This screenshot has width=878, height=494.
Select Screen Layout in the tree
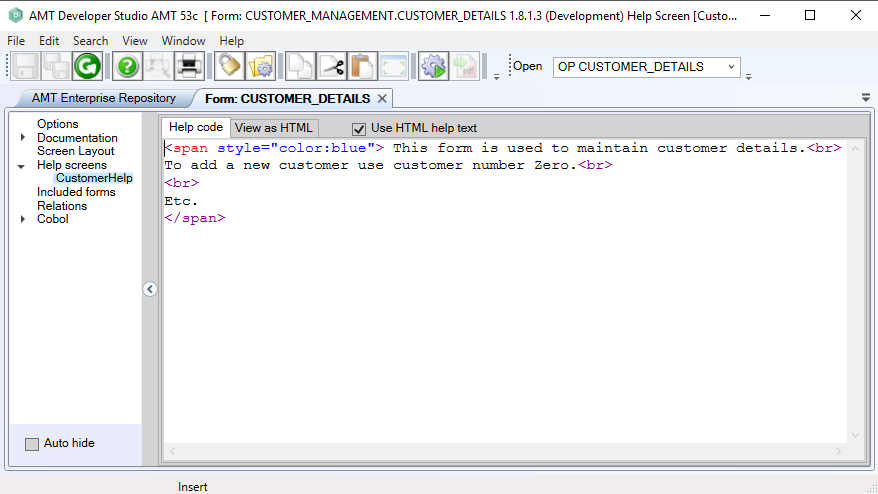pos(76,151)
